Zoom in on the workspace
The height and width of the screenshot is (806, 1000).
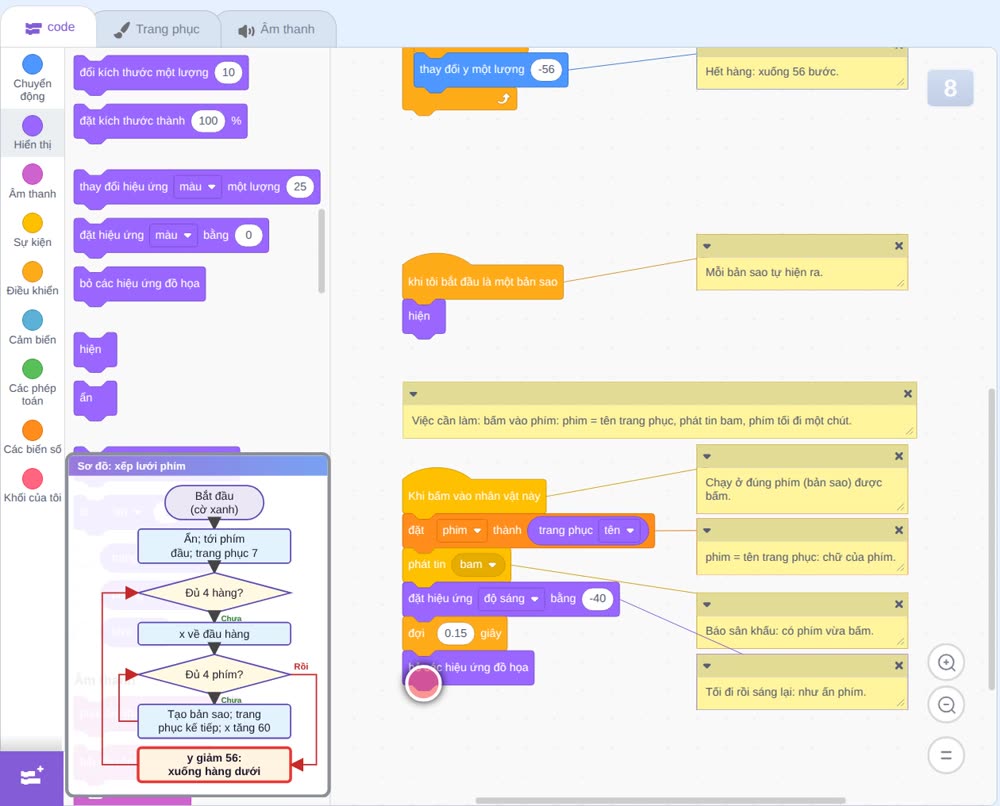point(946,663)
